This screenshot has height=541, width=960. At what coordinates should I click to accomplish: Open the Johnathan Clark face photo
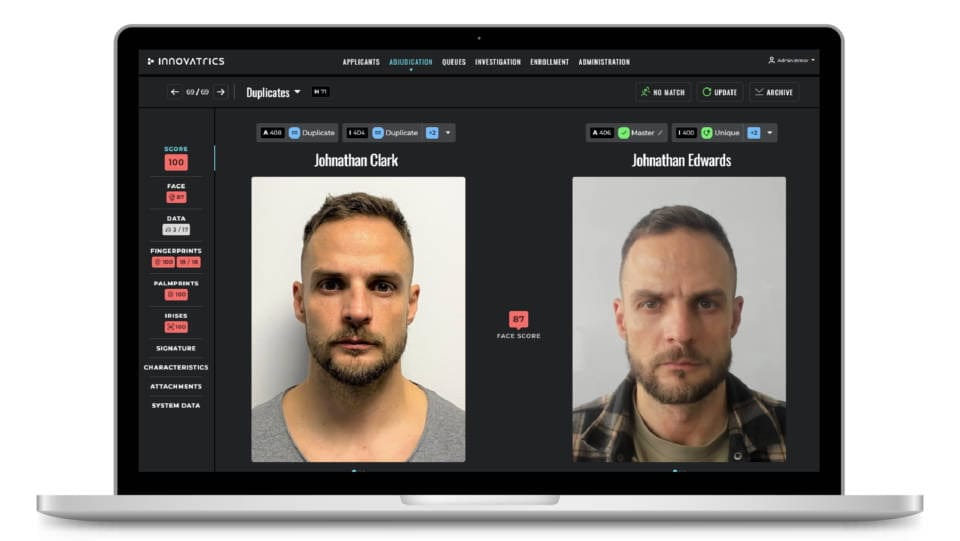click(x=358, y=319)
